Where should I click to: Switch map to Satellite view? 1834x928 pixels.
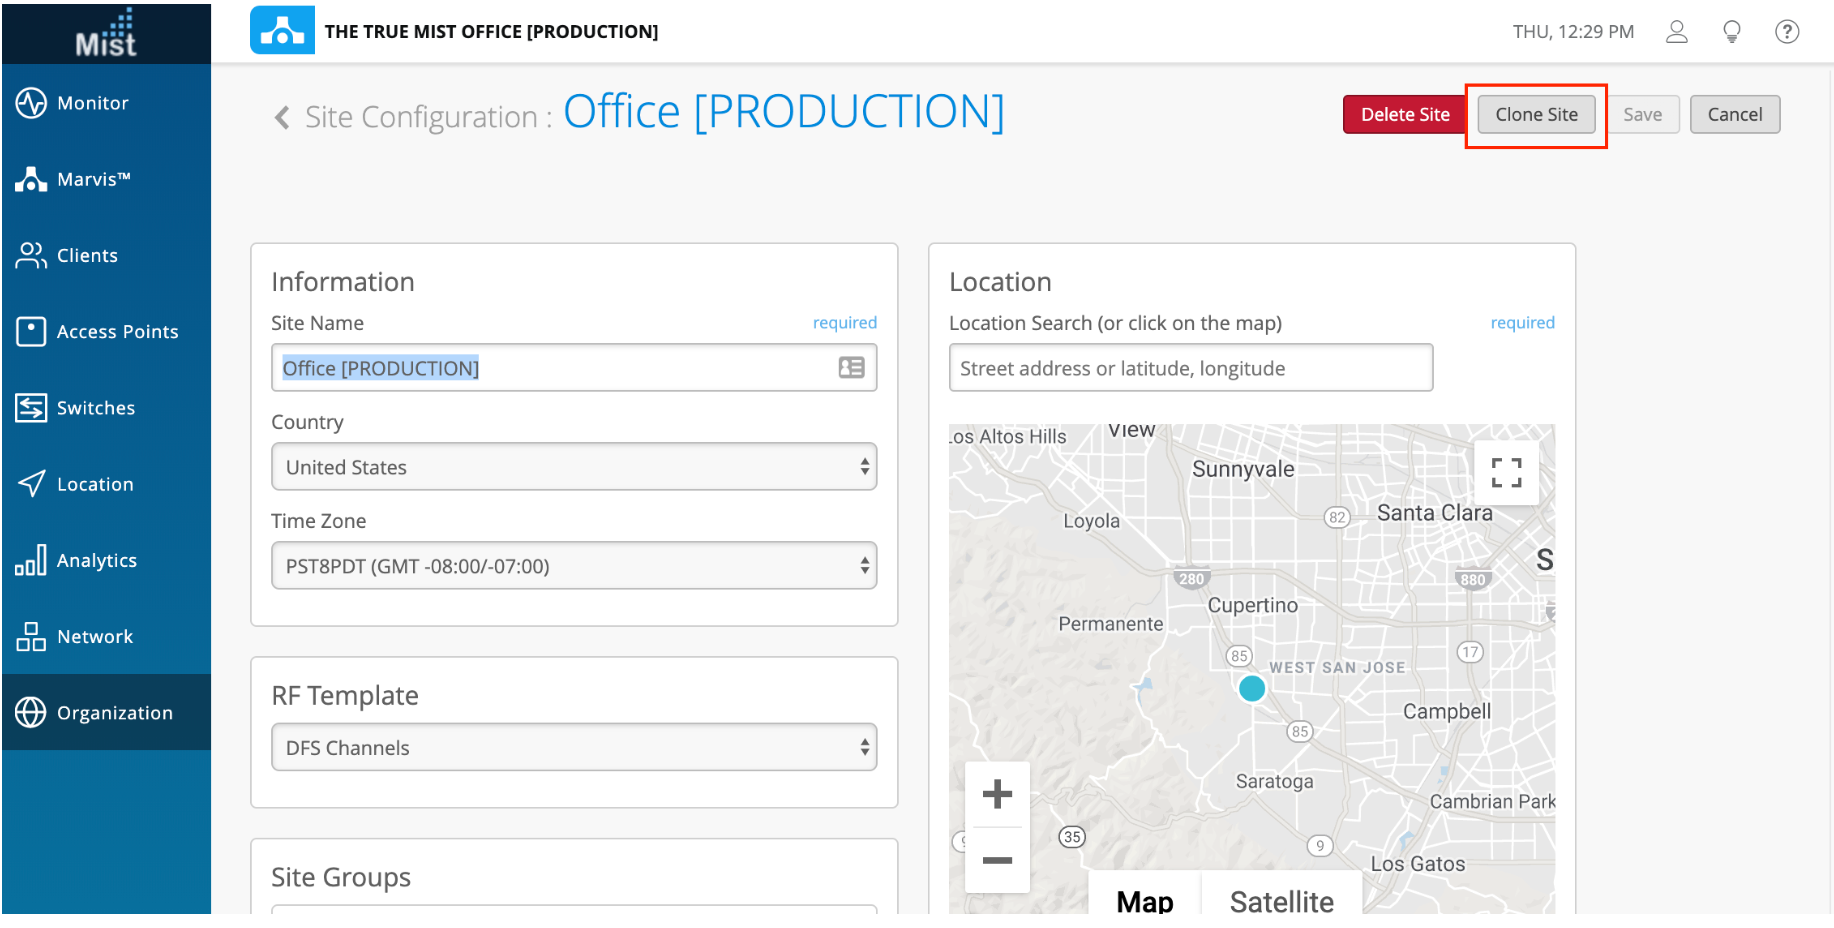pos(1281,900)
